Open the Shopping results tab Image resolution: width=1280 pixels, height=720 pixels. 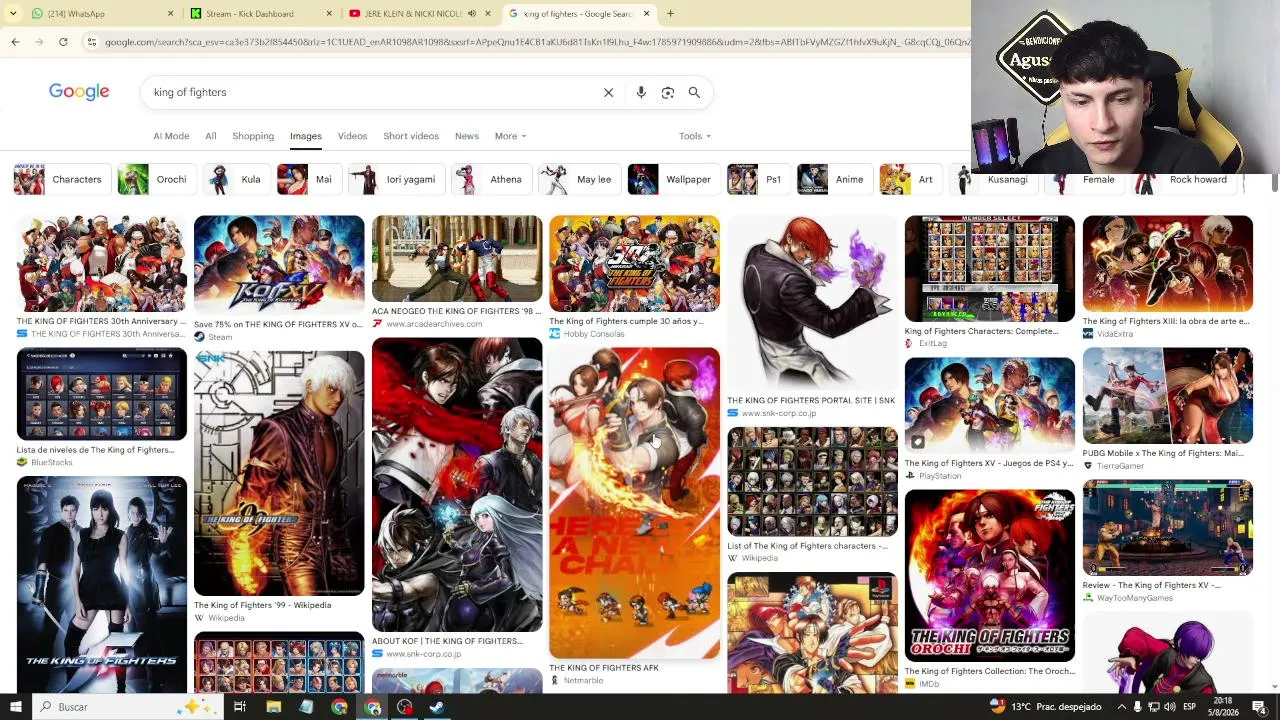pos(253,136)
